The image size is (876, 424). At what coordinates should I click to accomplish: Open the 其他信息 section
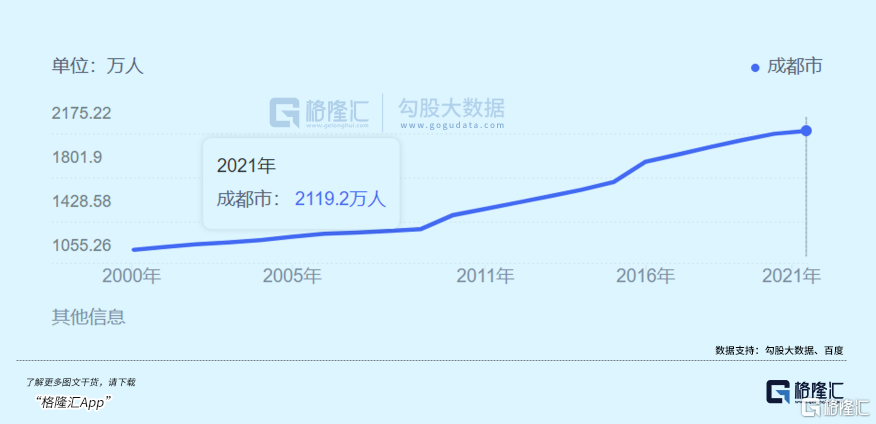(x=88, y=317)
